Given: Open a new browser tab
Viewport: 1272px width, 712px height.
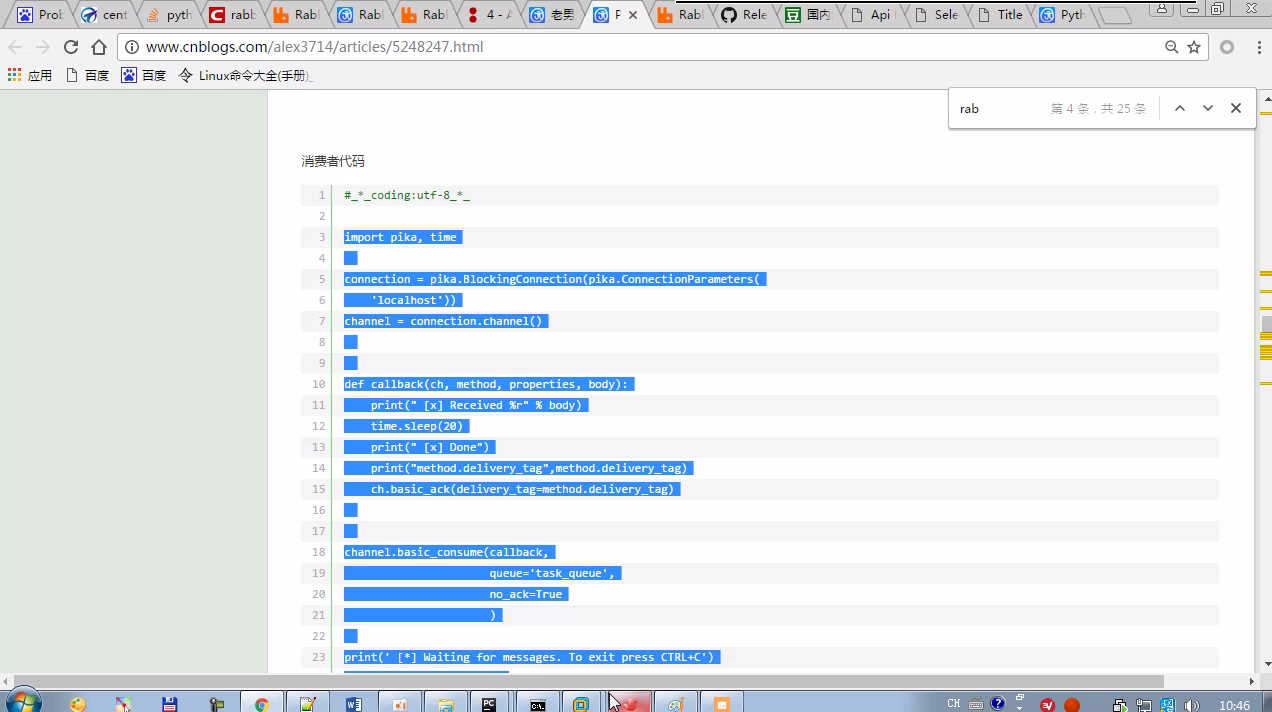Looking at the screenshot, I should pyautogui.click(x=1116, y=16).
